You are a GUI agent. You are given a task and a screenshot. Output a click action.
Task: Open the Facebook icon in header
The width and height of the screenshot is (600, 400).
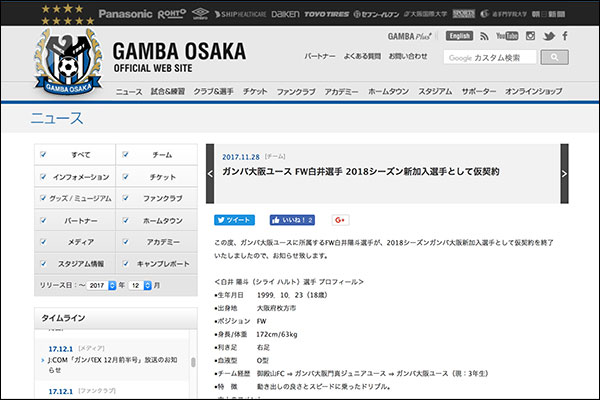tap(566, 36)
